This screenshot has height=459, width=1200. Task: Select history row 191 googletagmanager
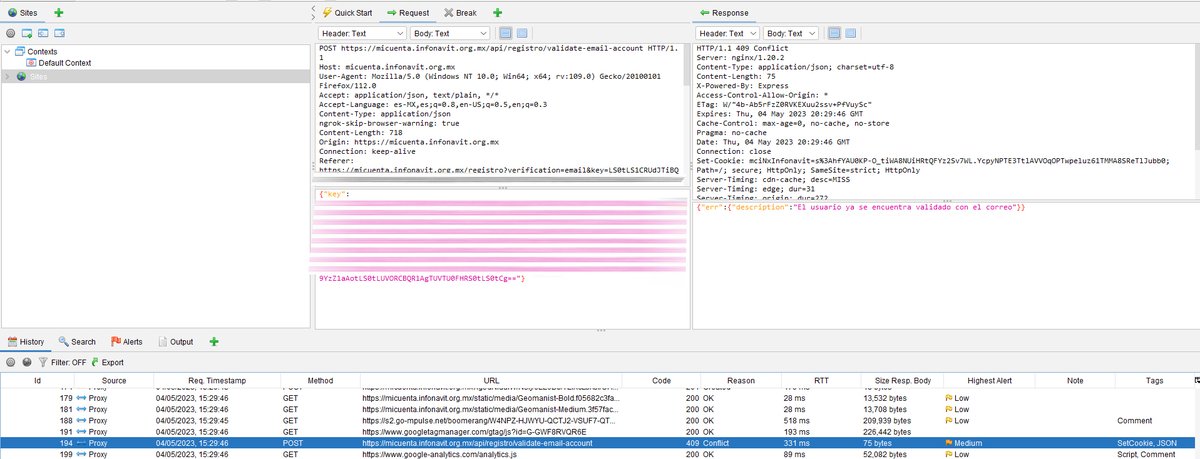597,430
